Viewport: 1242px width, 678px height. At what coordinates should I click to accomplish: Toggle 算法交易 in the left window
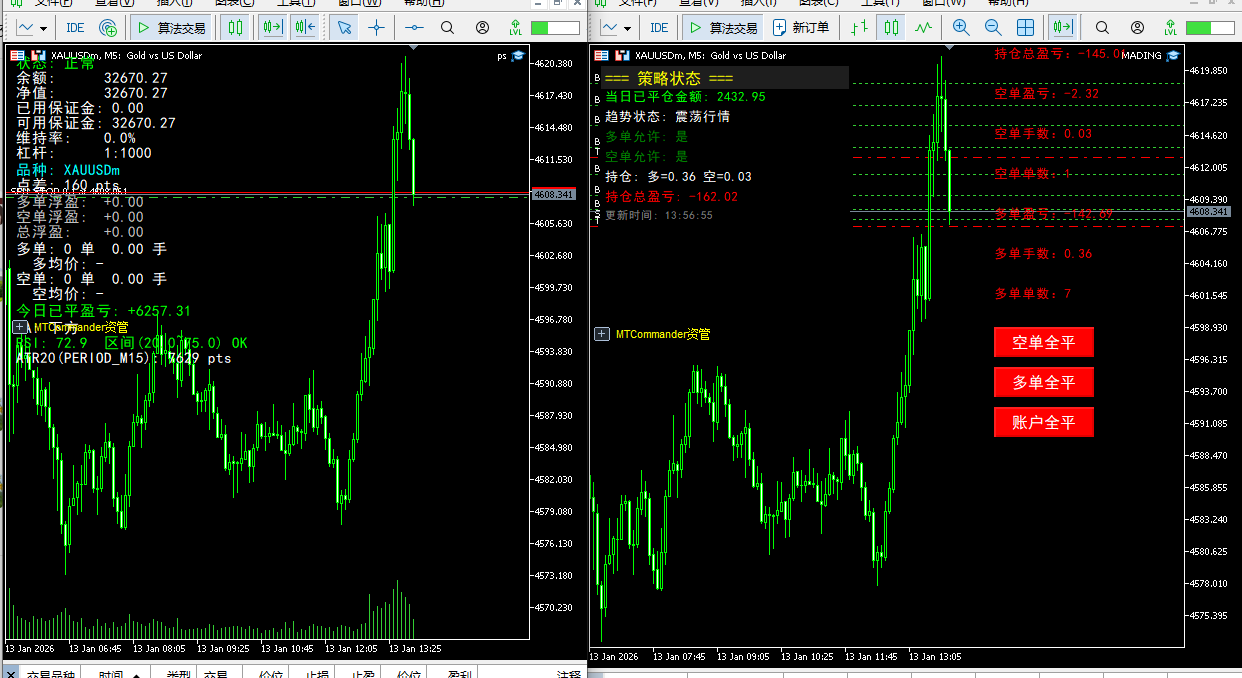[x=170, y=28]
